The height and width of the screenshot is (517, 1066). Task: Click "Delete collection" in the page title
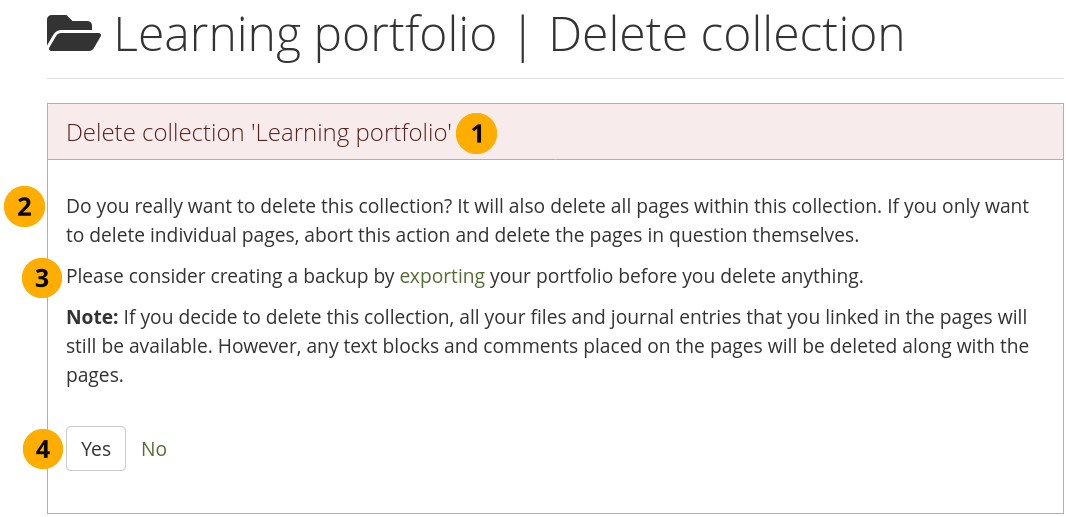pos(726,35)
